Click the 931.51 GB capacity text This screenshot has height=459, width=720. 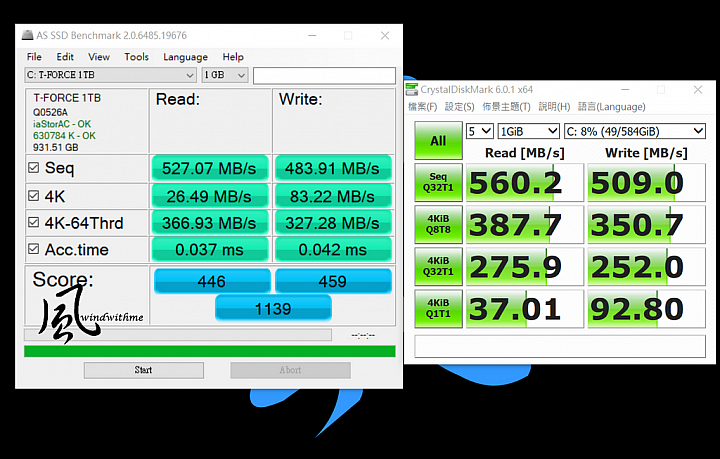56,148
